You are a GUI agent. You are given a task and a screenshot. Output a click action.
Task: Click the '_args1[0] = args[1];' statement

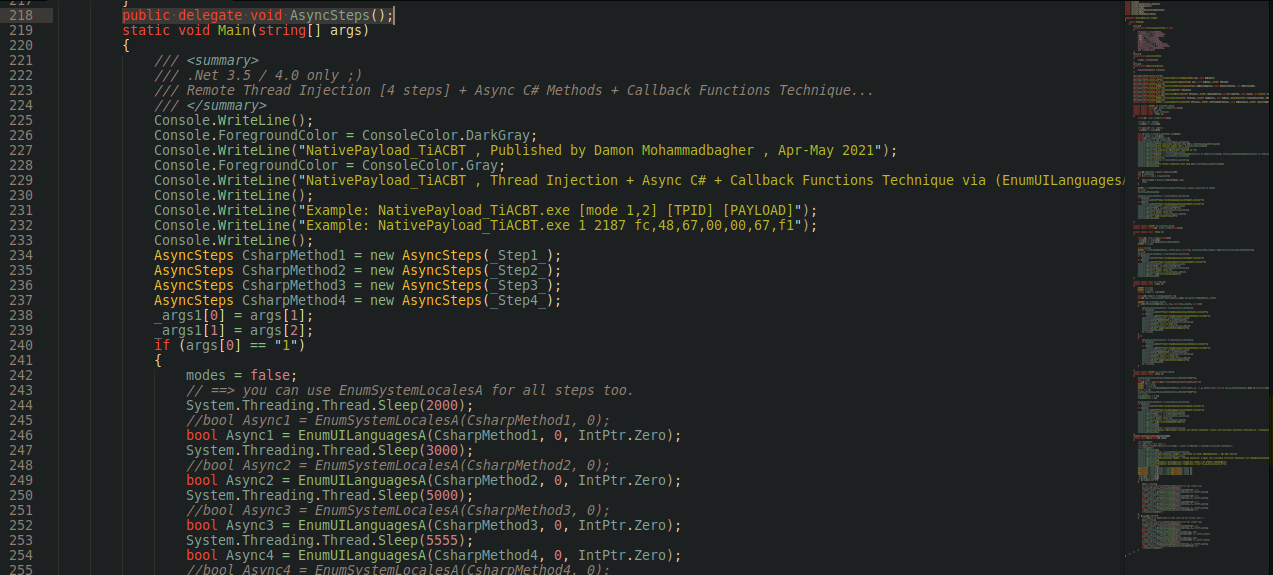coord(234,315)
